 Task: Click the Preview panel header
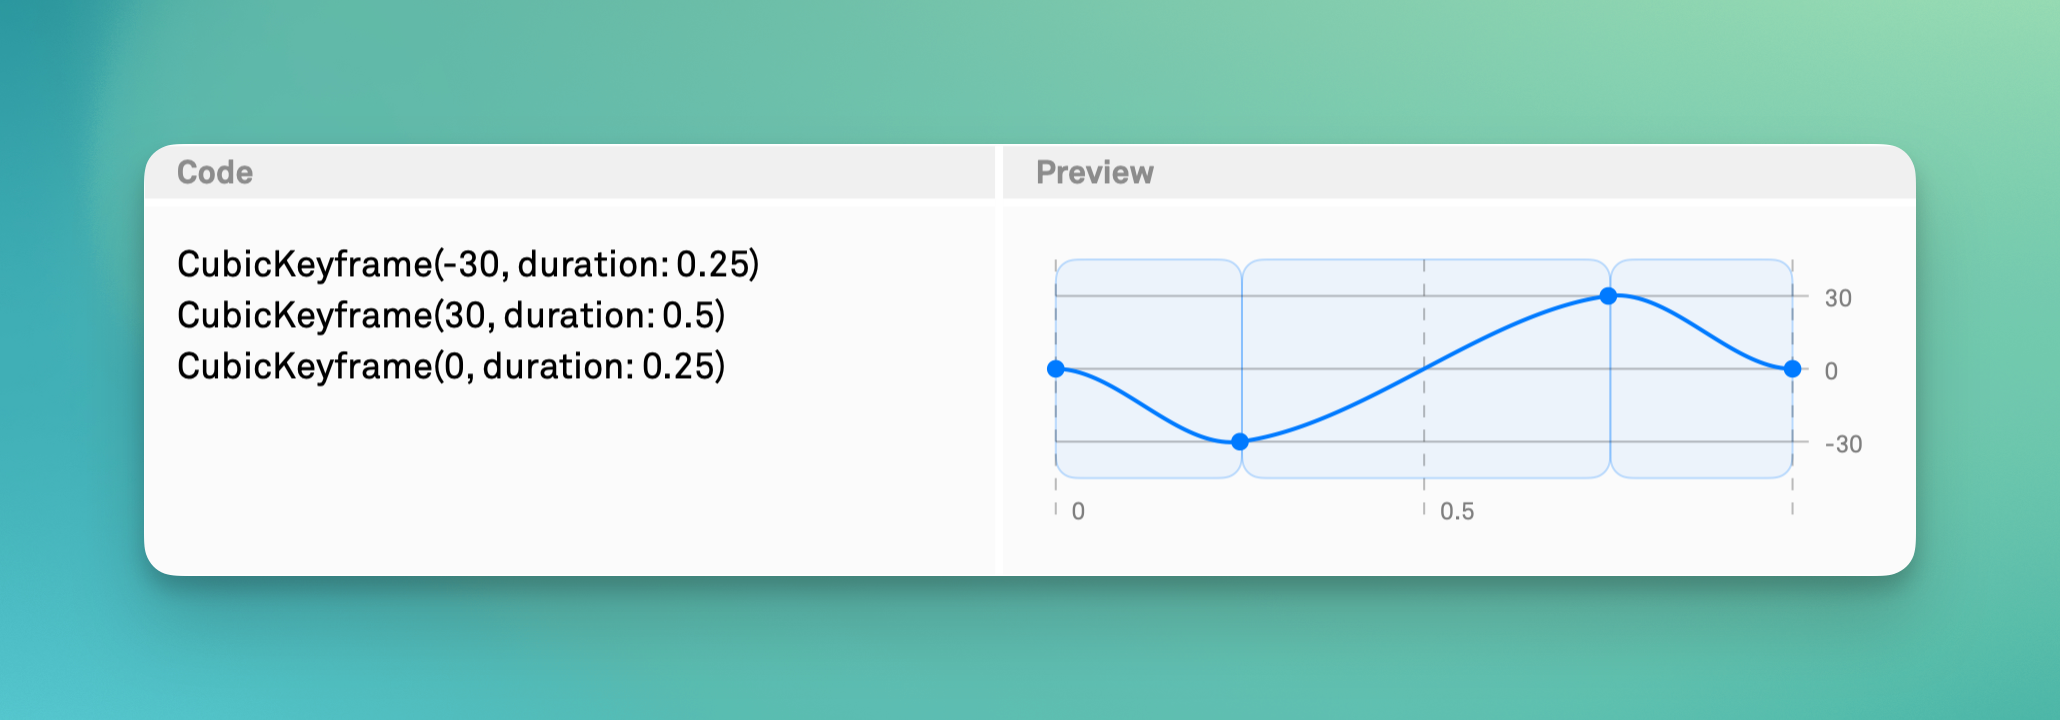(x=1094, y=172)
